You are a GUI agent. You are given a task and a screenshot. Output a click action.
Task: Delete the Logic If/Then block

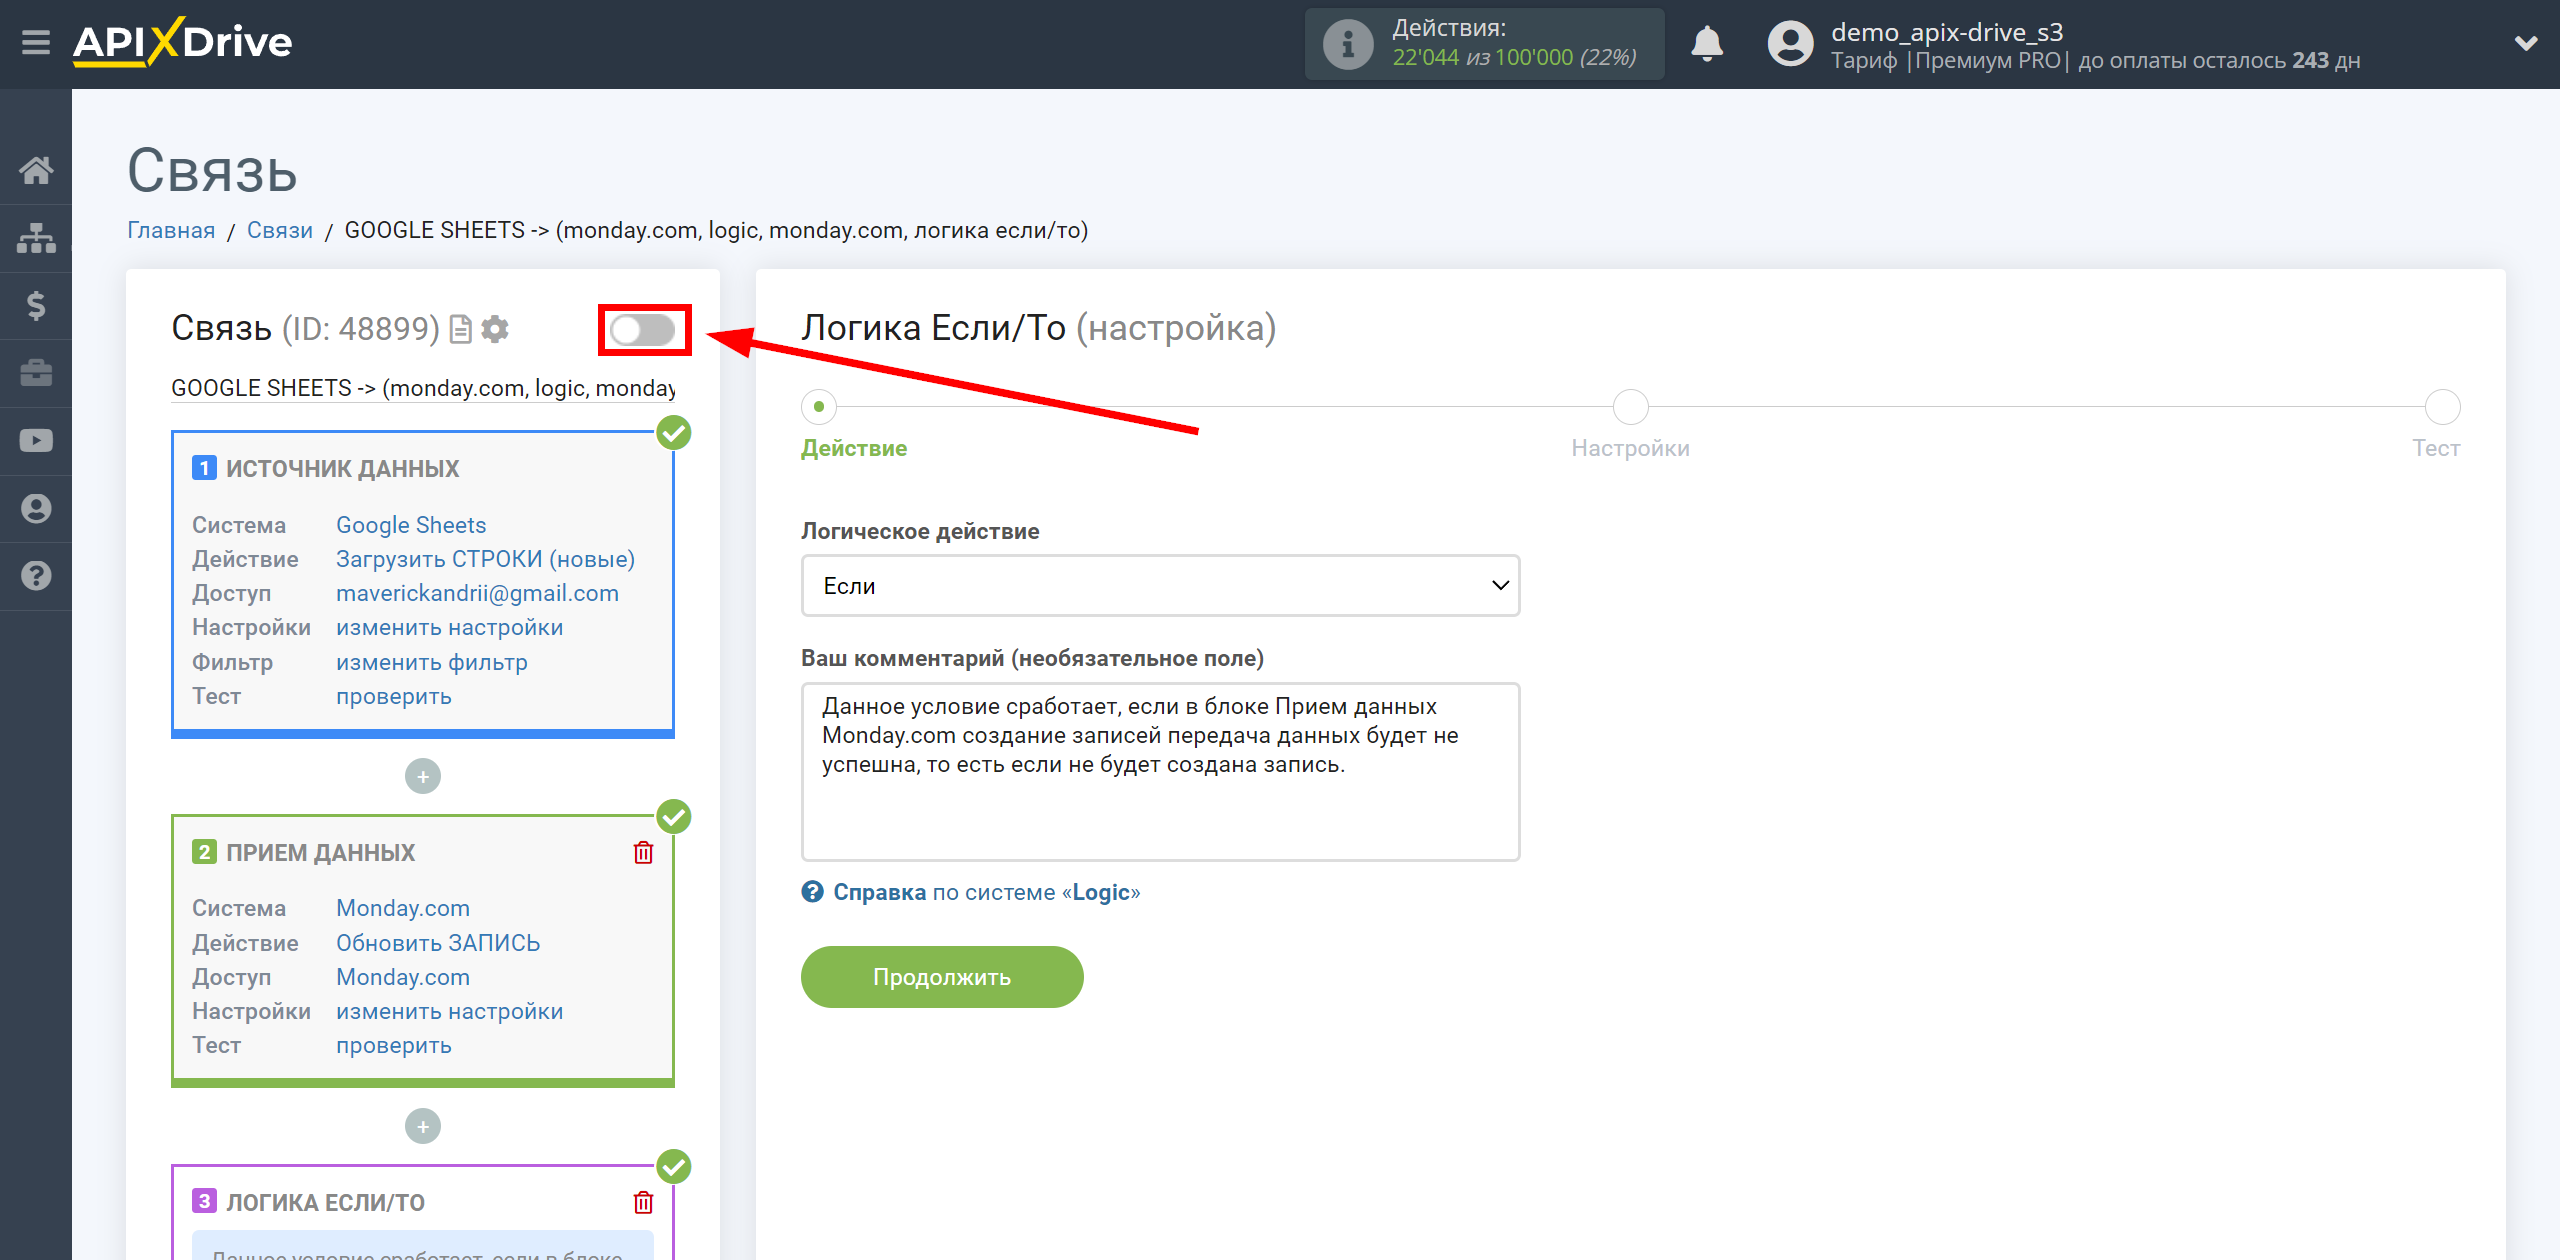[643, 1202]
